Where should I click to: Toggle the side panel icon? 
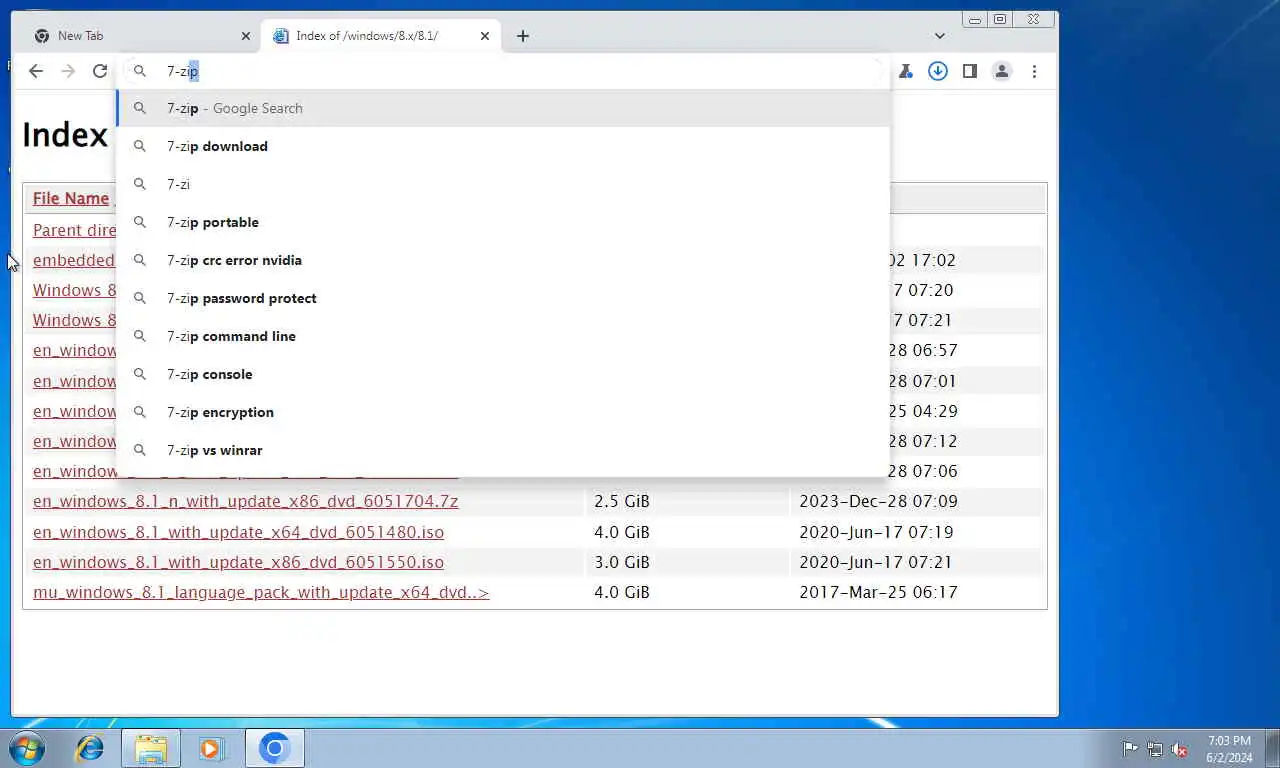coord(969,71)
